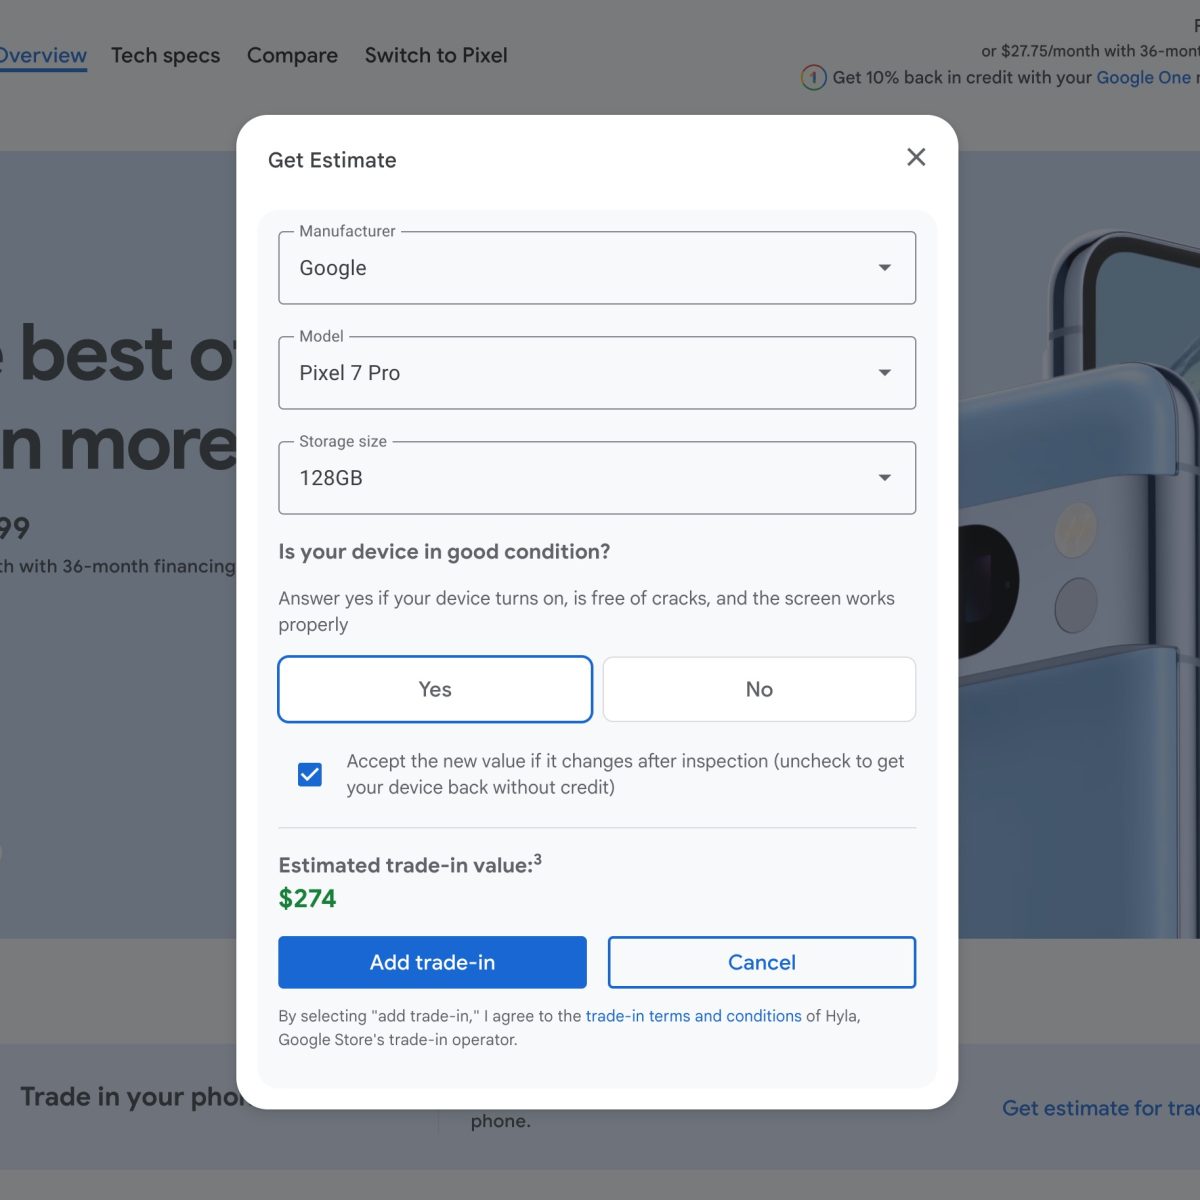Image resolution: width=1200 pixels, height=1200 pixels.
Task: Expand the Model dropdown arrow
Action: [884, 373]
